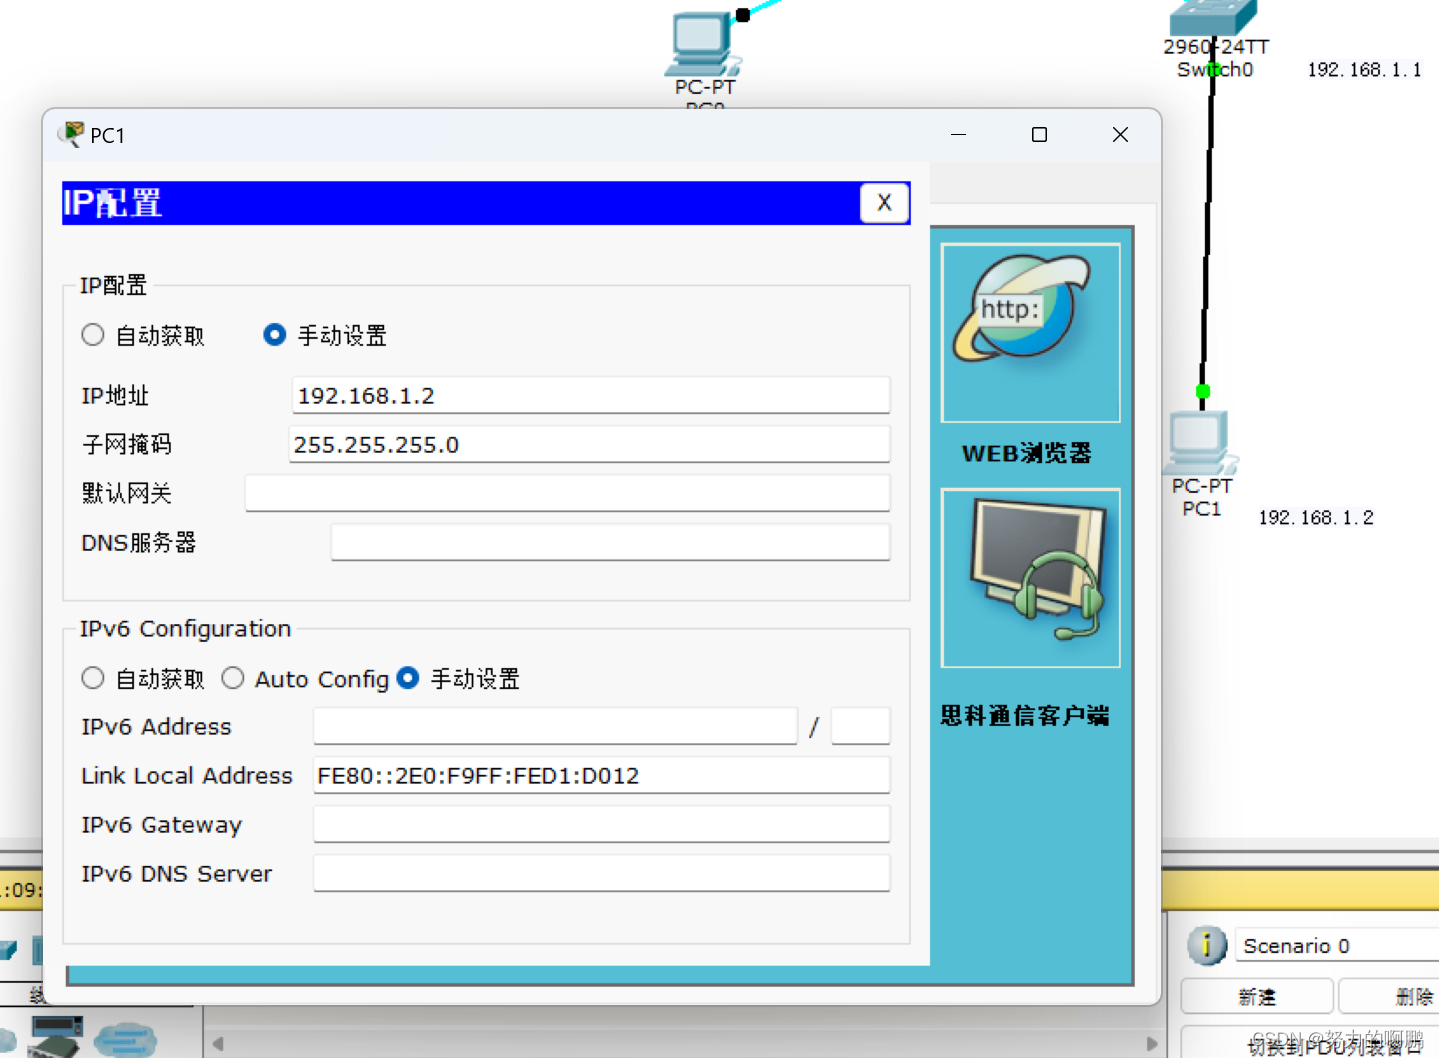The width and height of the screenshot is (1439, 1058).
Task: Select the cloud device icon in bottom palette
Action: [x=126, y=1039]
